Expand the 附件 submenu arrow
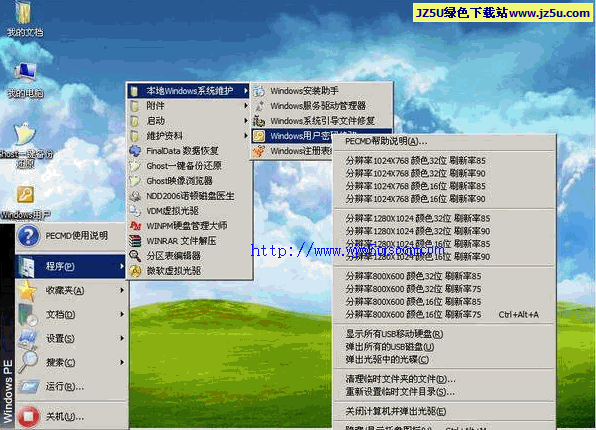This screenshot has height=430, width=596. (246, 106)
